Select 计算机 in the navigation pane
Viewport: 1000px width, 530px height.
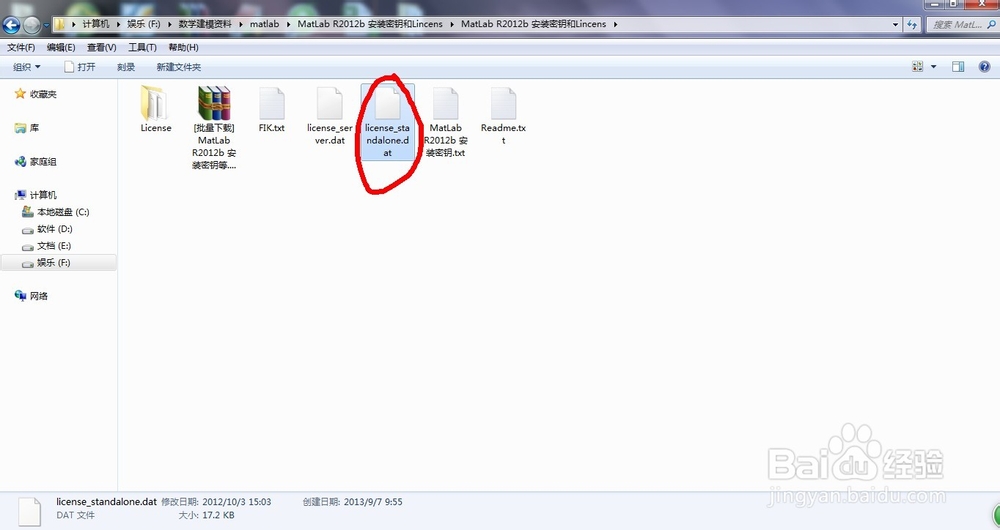[43, 195]
